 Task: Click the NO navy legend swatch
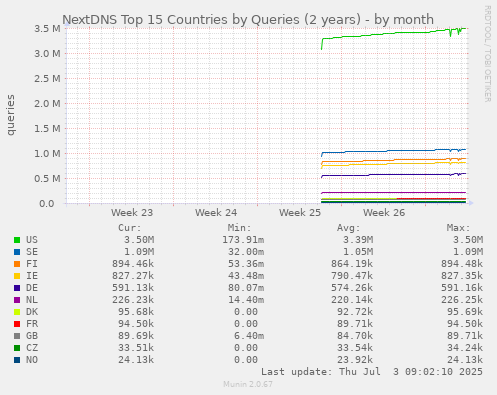(17, 360)
